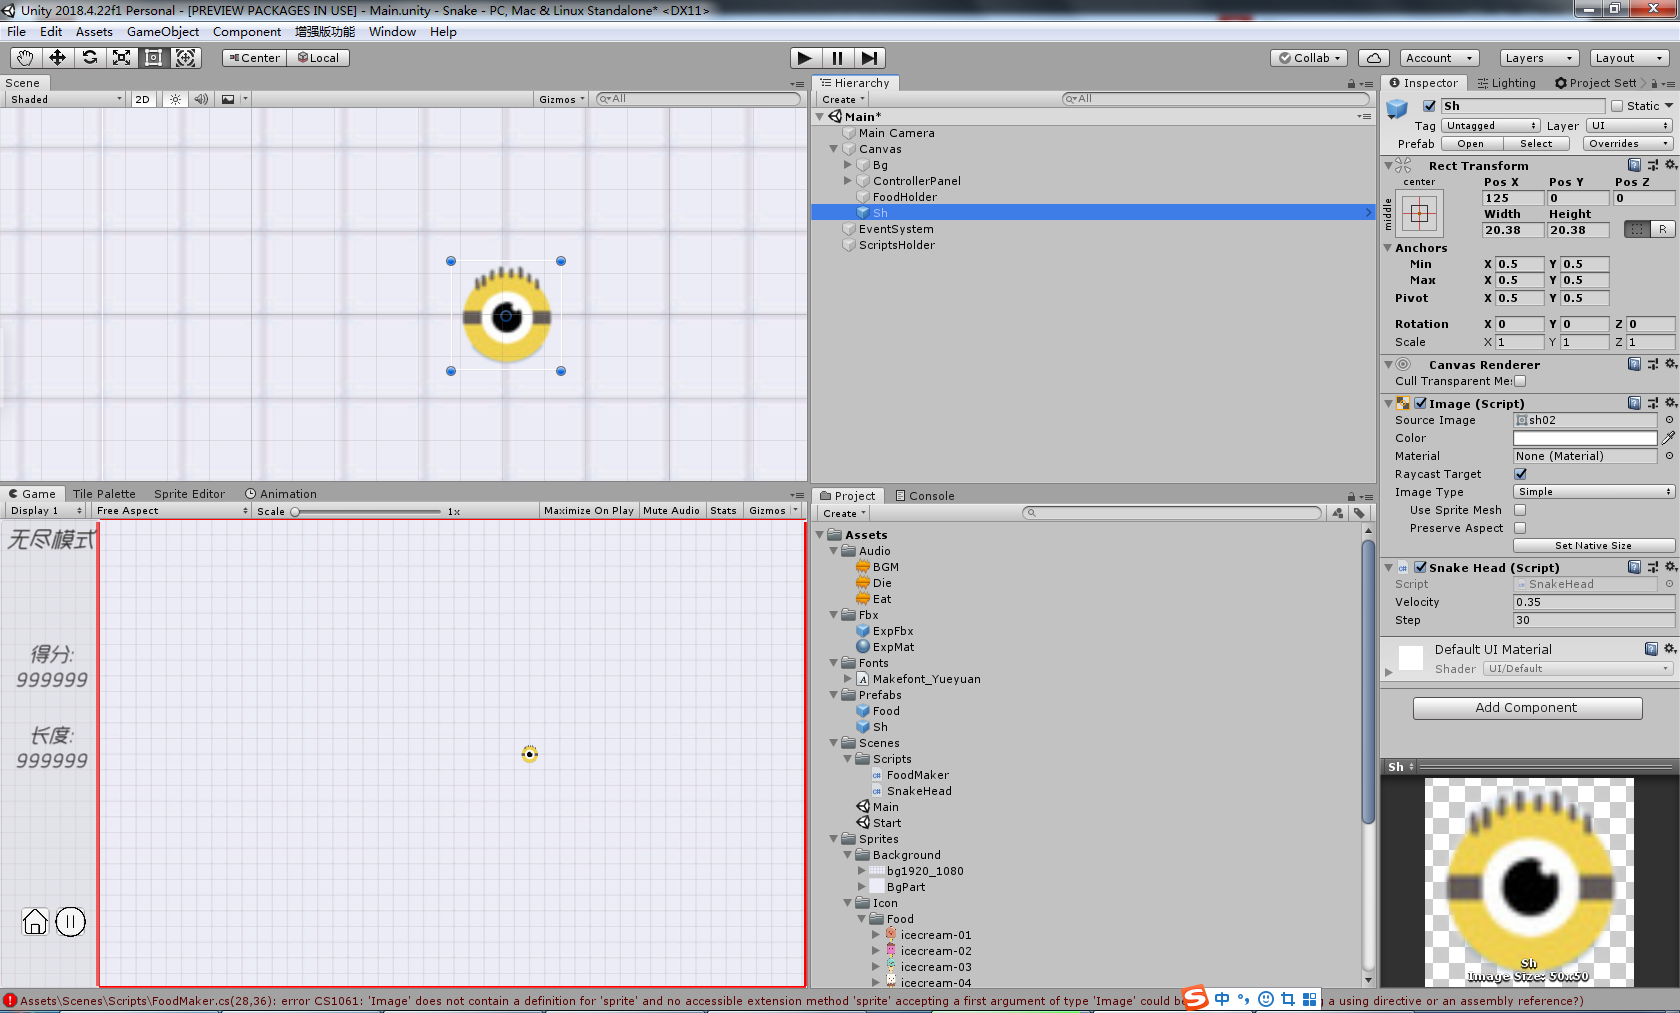
Task: Select the Rotate tool
Action: [89, 58]
